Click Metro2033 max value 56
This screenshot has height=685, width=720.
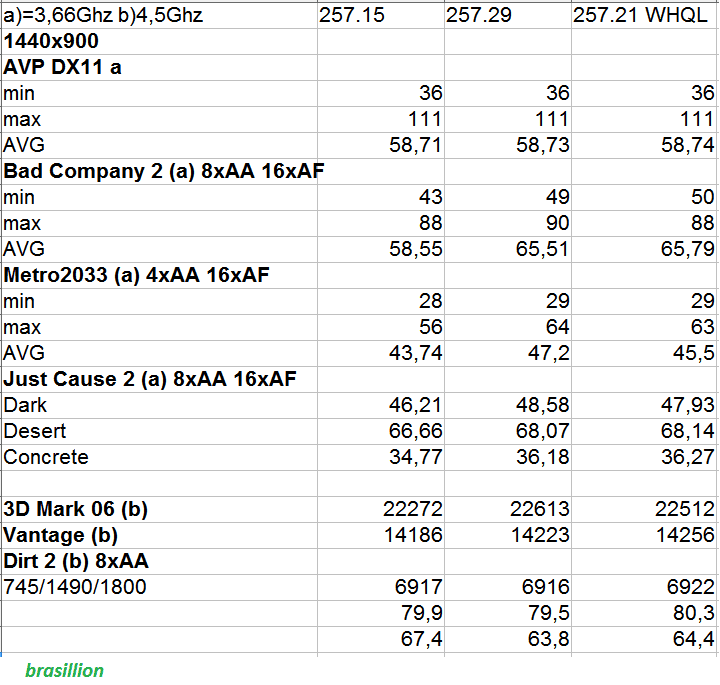(381, 327)
